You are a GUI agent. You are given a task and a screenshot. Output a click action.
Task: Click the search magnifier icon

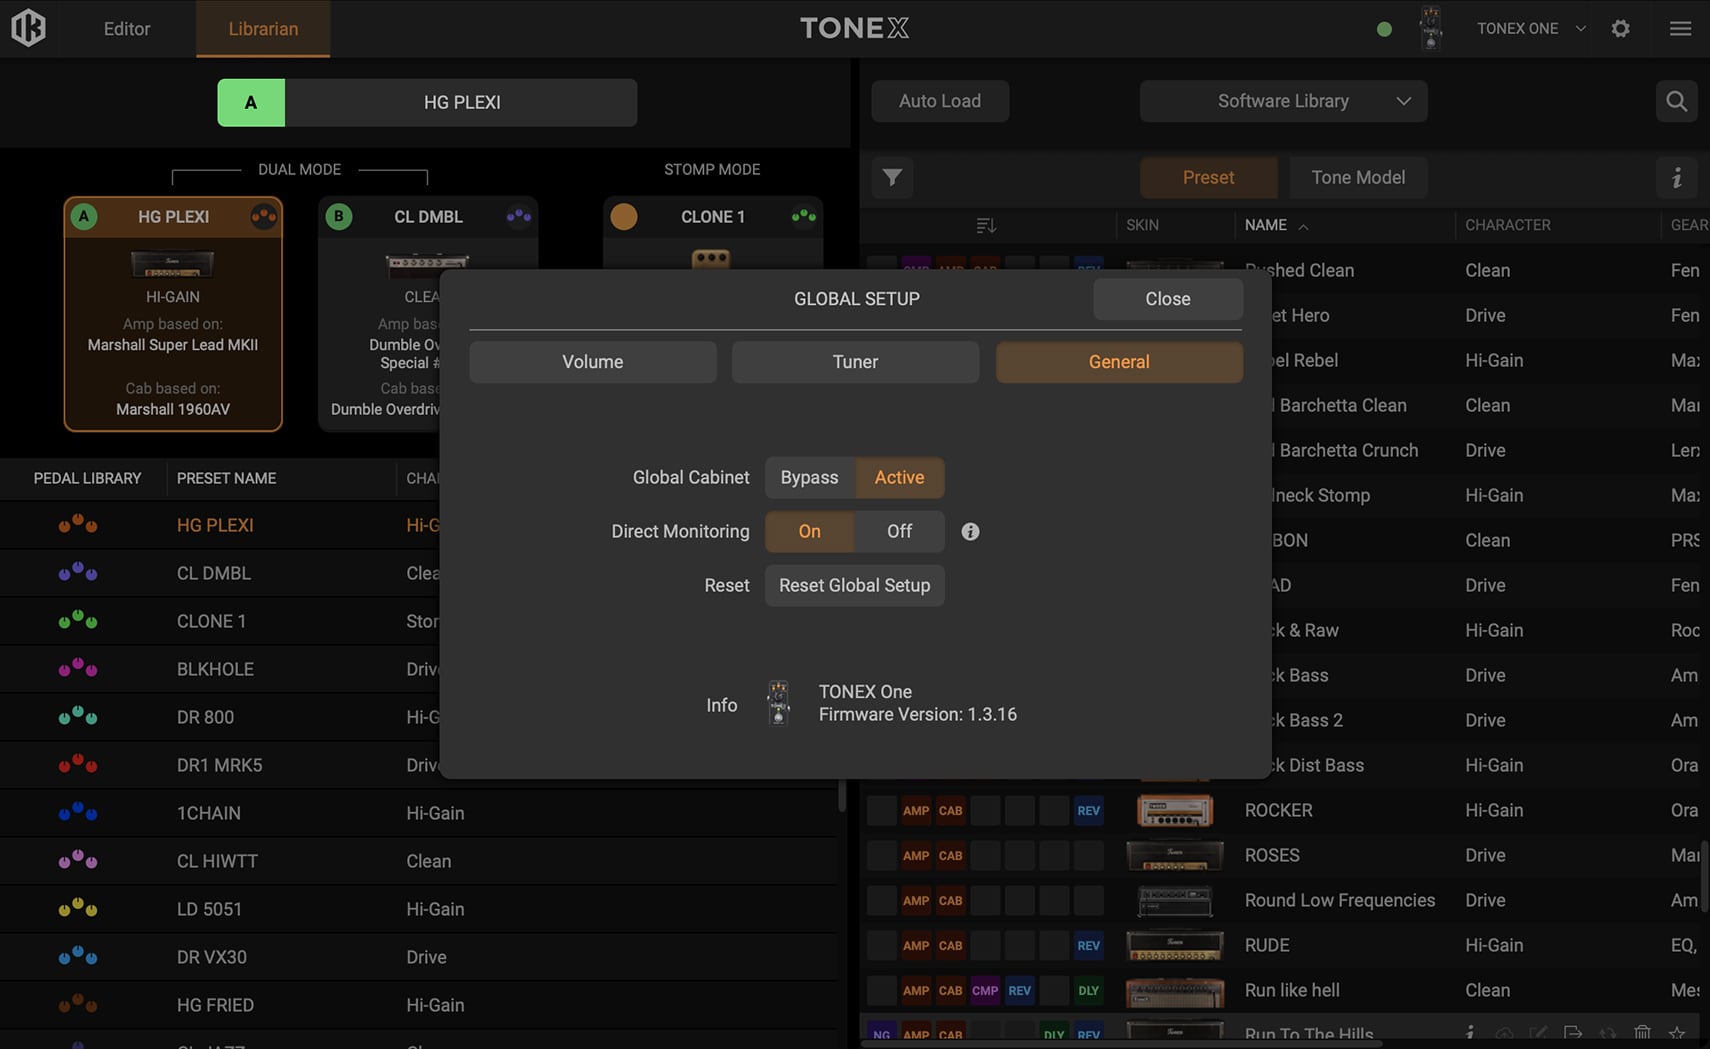pyautogui.click(x=1676, y=101)
